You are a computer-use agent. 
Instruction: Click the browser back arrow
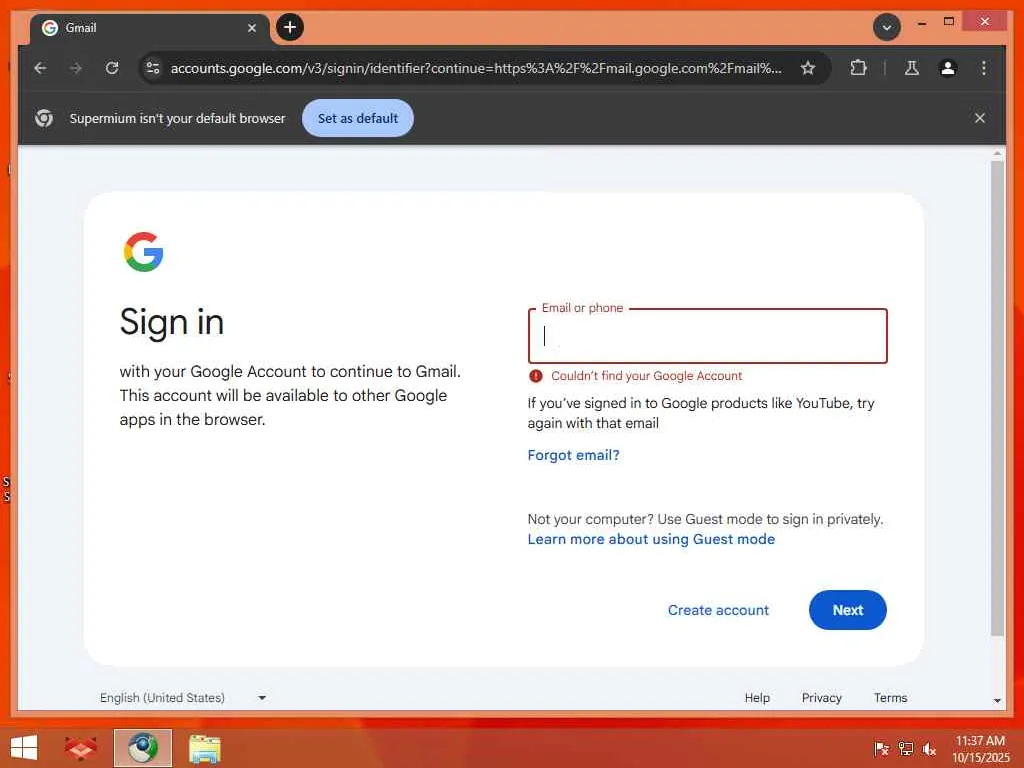(40, 68)
